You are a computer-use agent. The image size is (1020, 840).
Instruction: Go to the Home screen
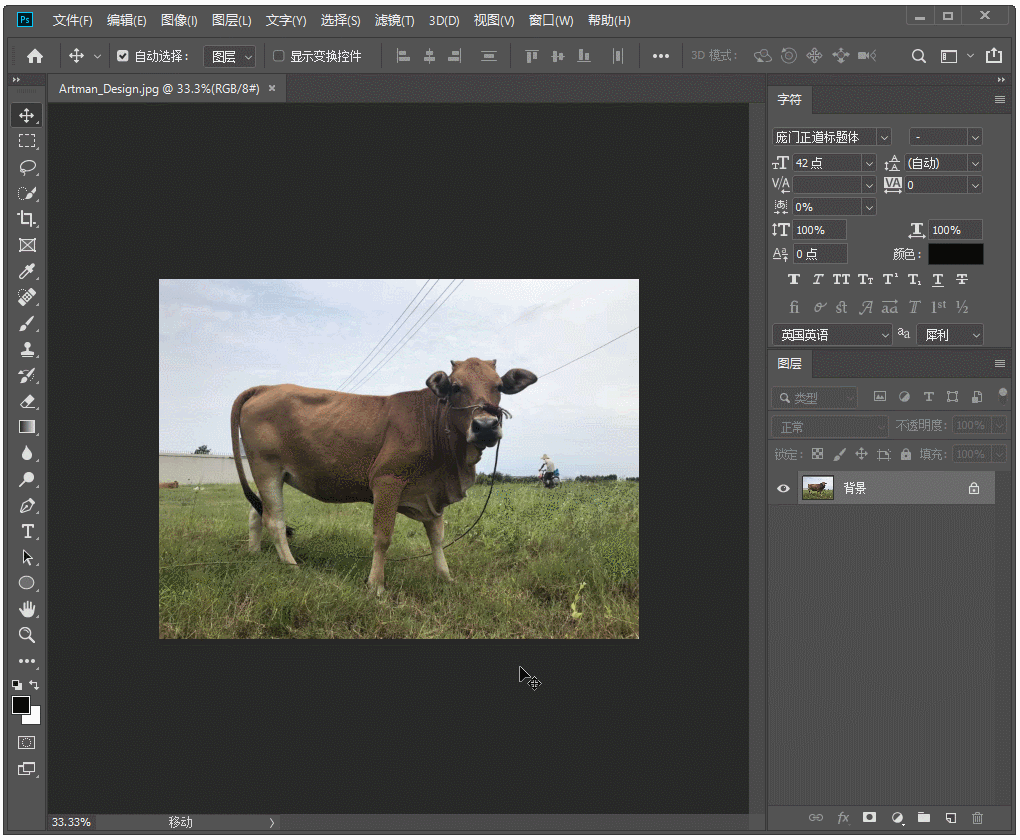pyautogui.click(x=35, y=57)
